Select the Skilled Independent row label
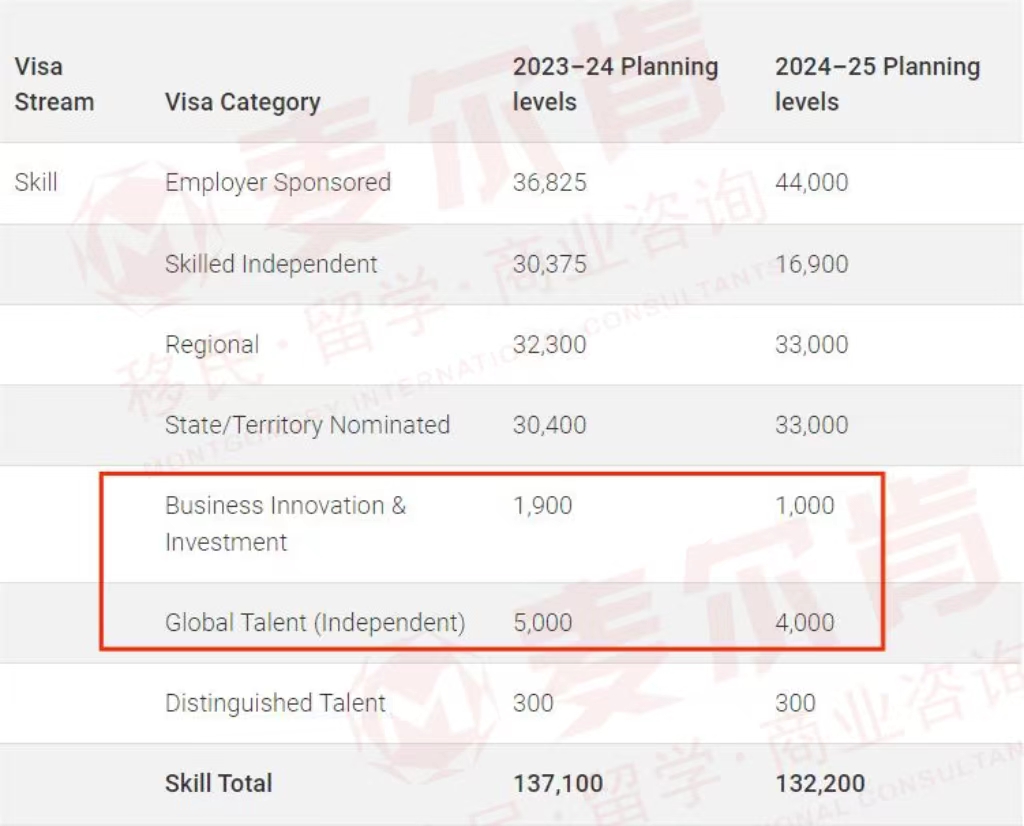 pyautogui.click(x=271, y=264)
